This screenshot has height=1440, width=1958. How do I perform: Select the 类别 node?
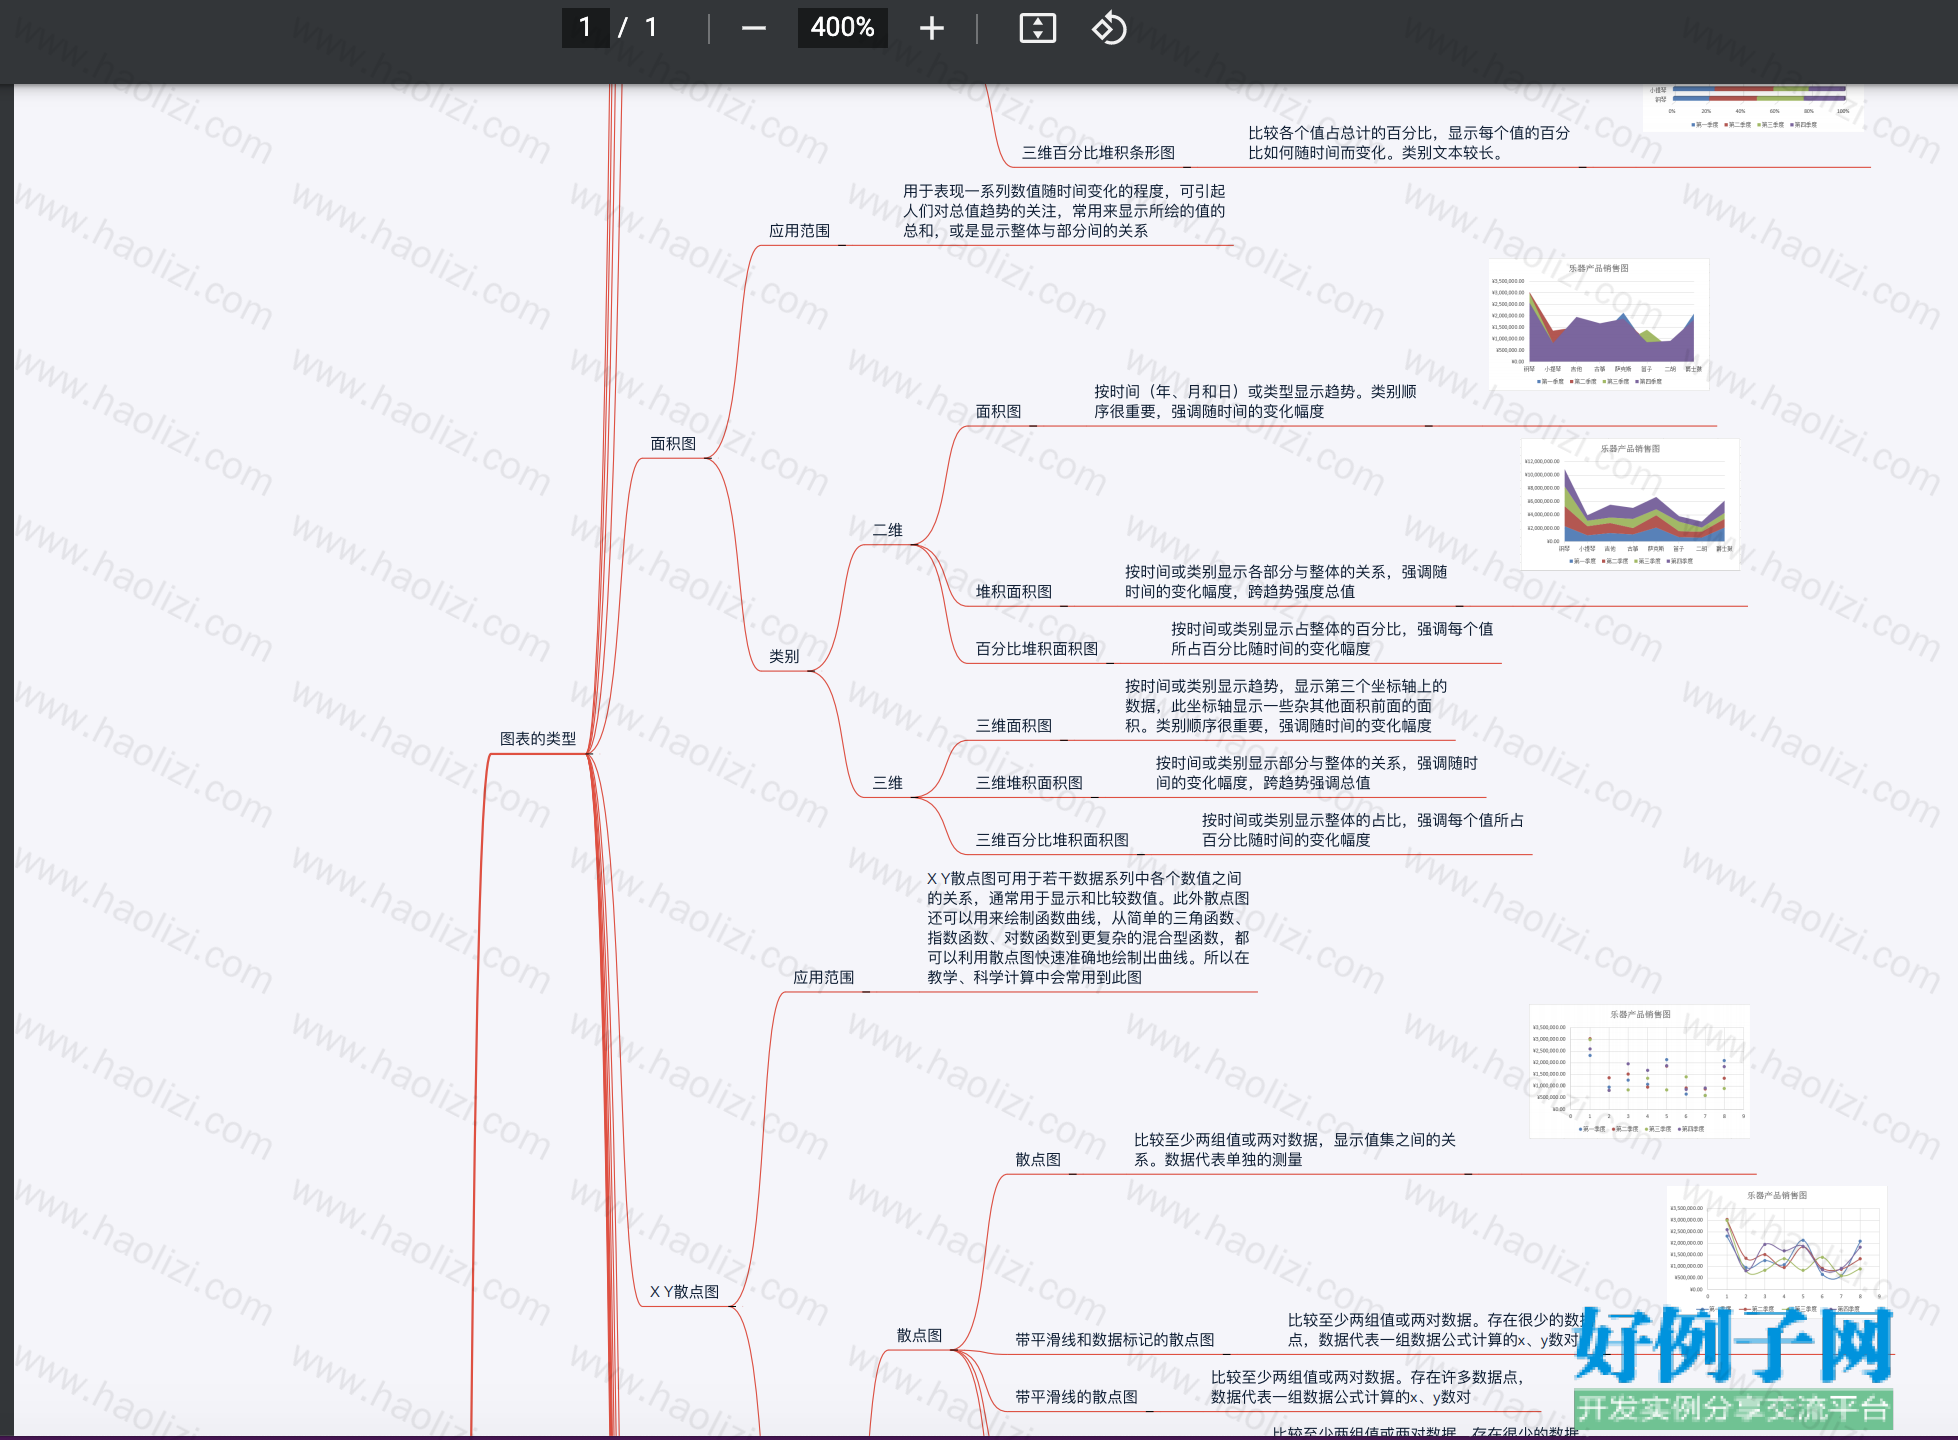coord(784,657)
